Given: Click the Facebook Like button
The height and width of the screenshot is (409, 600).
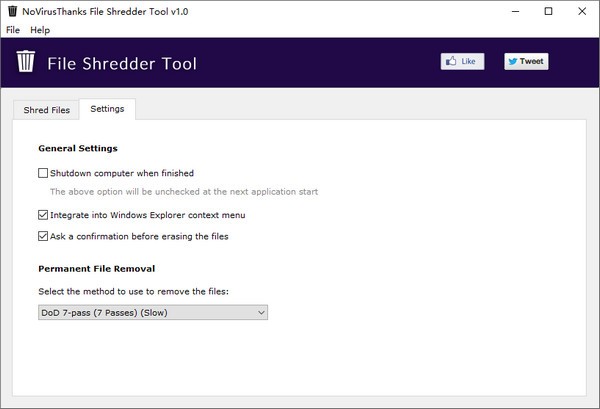Looking at the screenshot, I should [x=462, y=61].
